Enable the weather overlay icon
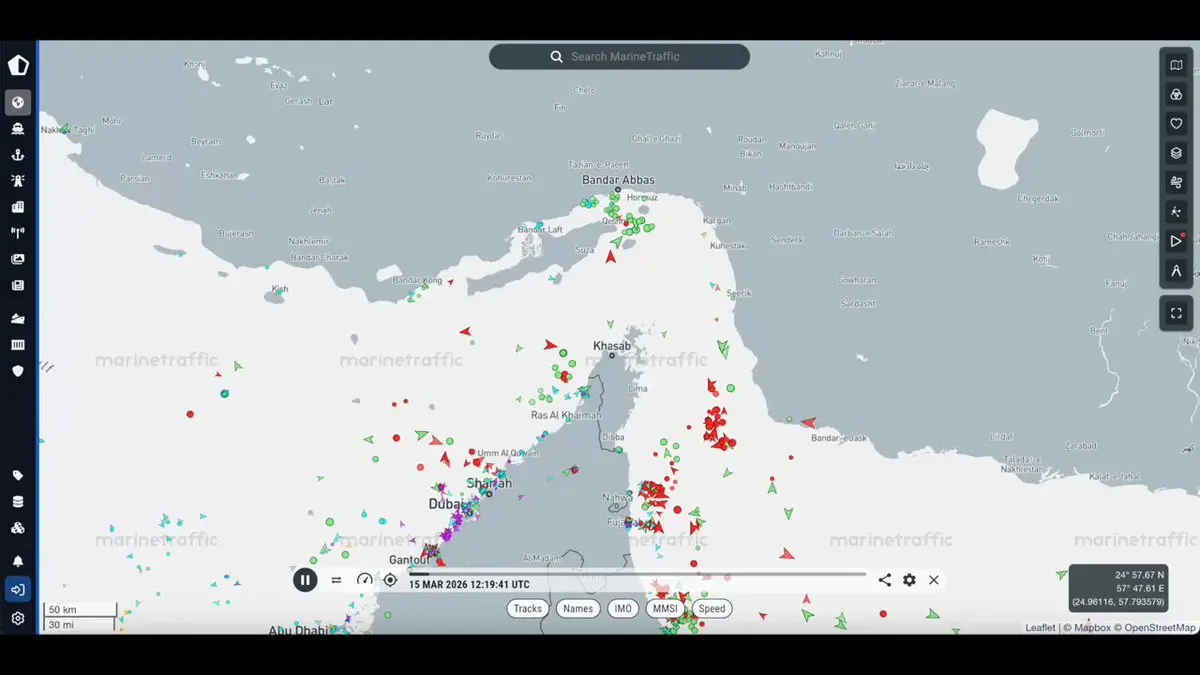Screen dimensions: 1200x675 coord(1176,181)
